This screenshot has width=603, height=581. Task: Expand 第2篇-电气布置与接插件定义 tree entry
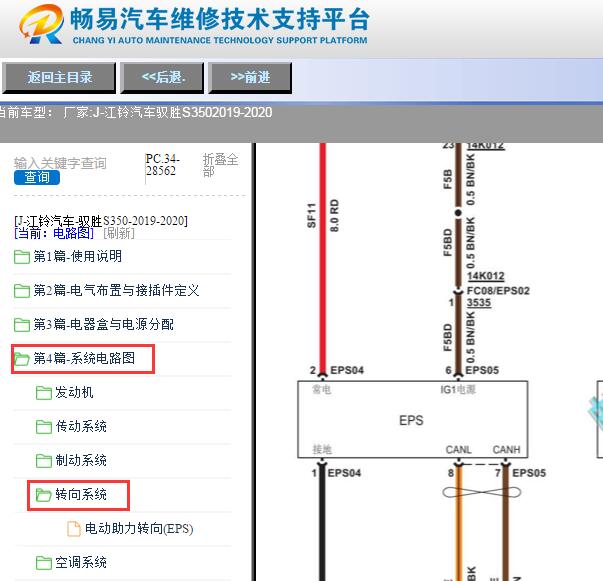pos(116,290)
